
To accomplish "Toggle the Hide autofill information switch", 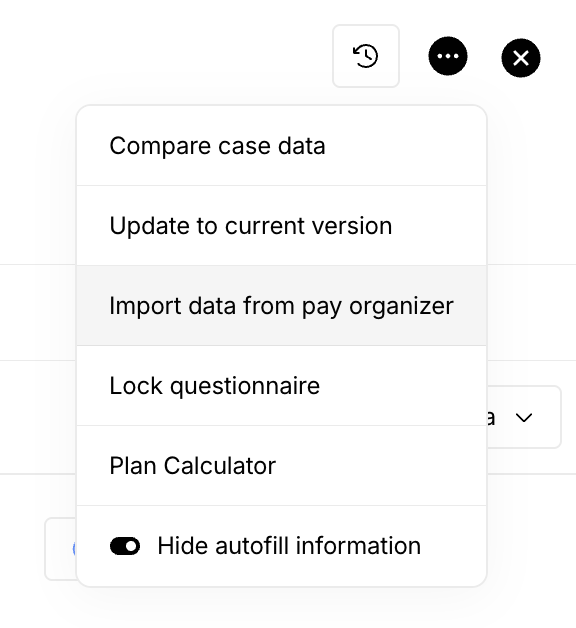I will (125, 546).
